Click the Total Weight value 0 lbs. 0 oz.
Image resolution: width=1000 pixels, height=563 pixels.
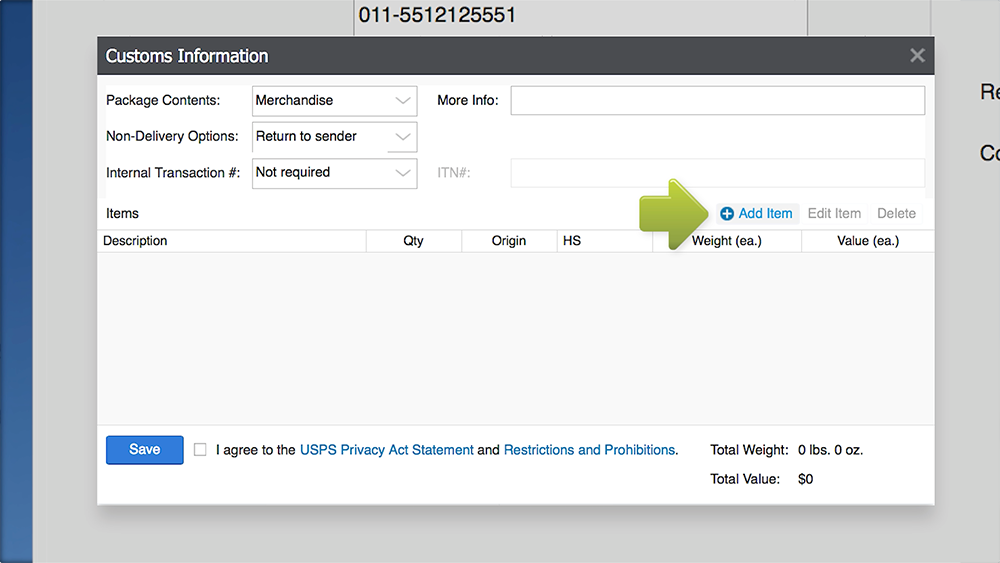pyautogui.click(x=830, y=450)
